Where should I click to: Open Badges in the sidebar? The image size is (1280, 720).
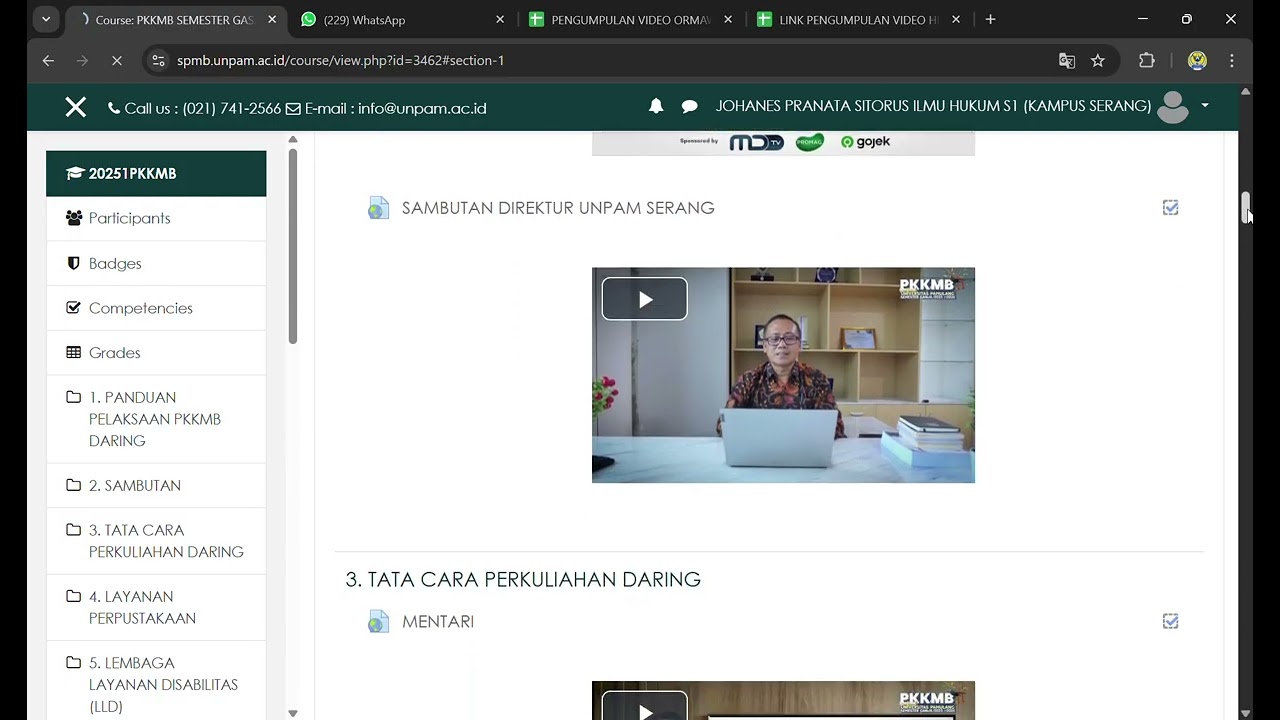[x=156, y=263]
